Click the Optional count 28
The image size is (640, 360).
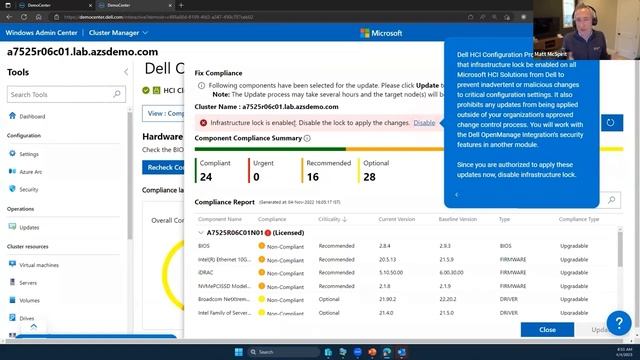click(369, 177)
